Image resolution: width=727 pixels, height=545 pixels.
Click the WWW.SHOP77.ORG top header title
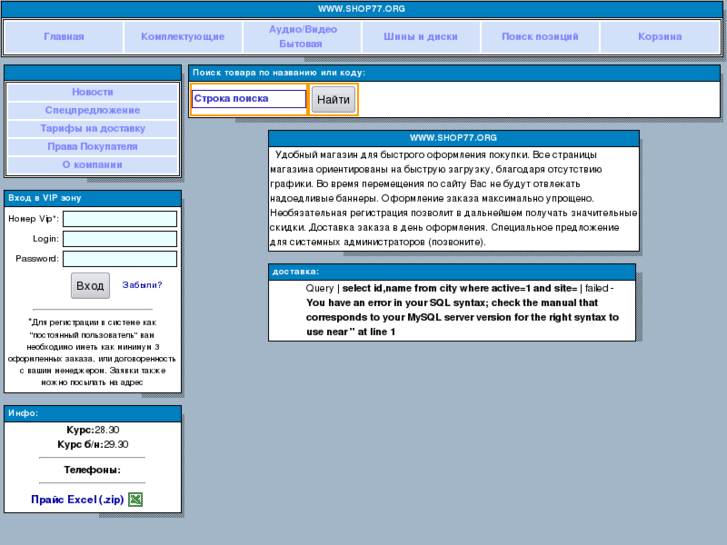pyautogui.click(x=362, y=9)
